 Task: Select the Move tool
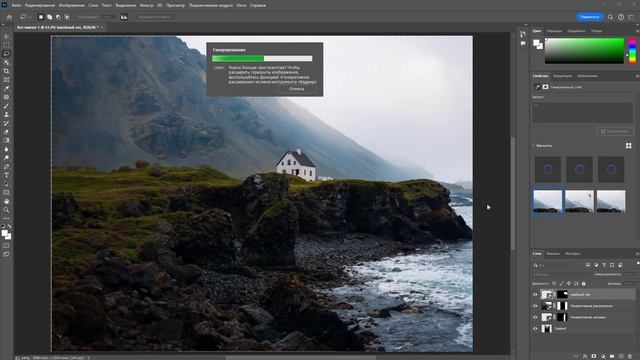coord(6,37)
